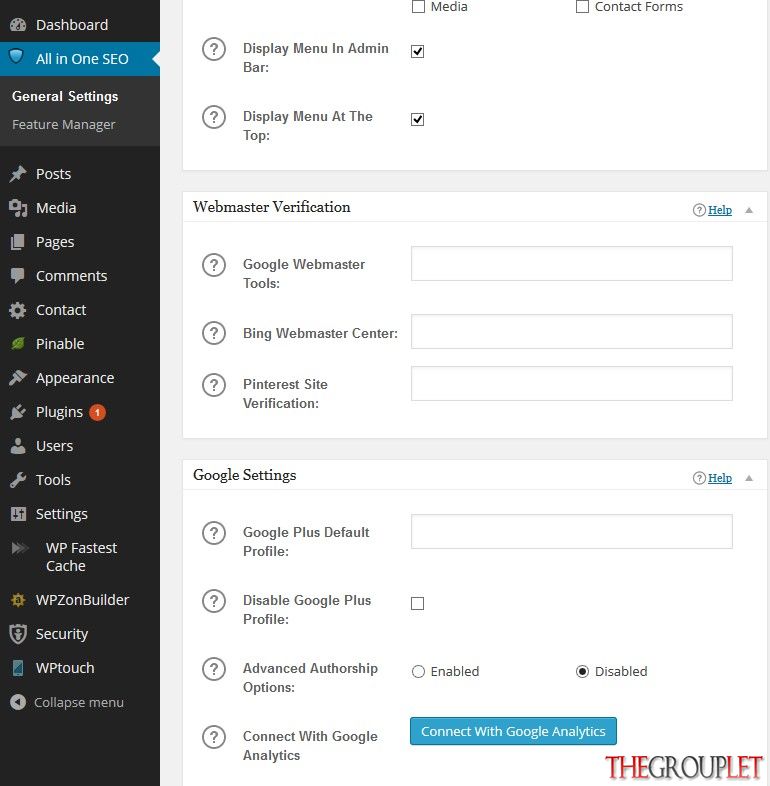Click the Plugins update count badge
This screenshot has height=786, width=770.
(97, 413)
